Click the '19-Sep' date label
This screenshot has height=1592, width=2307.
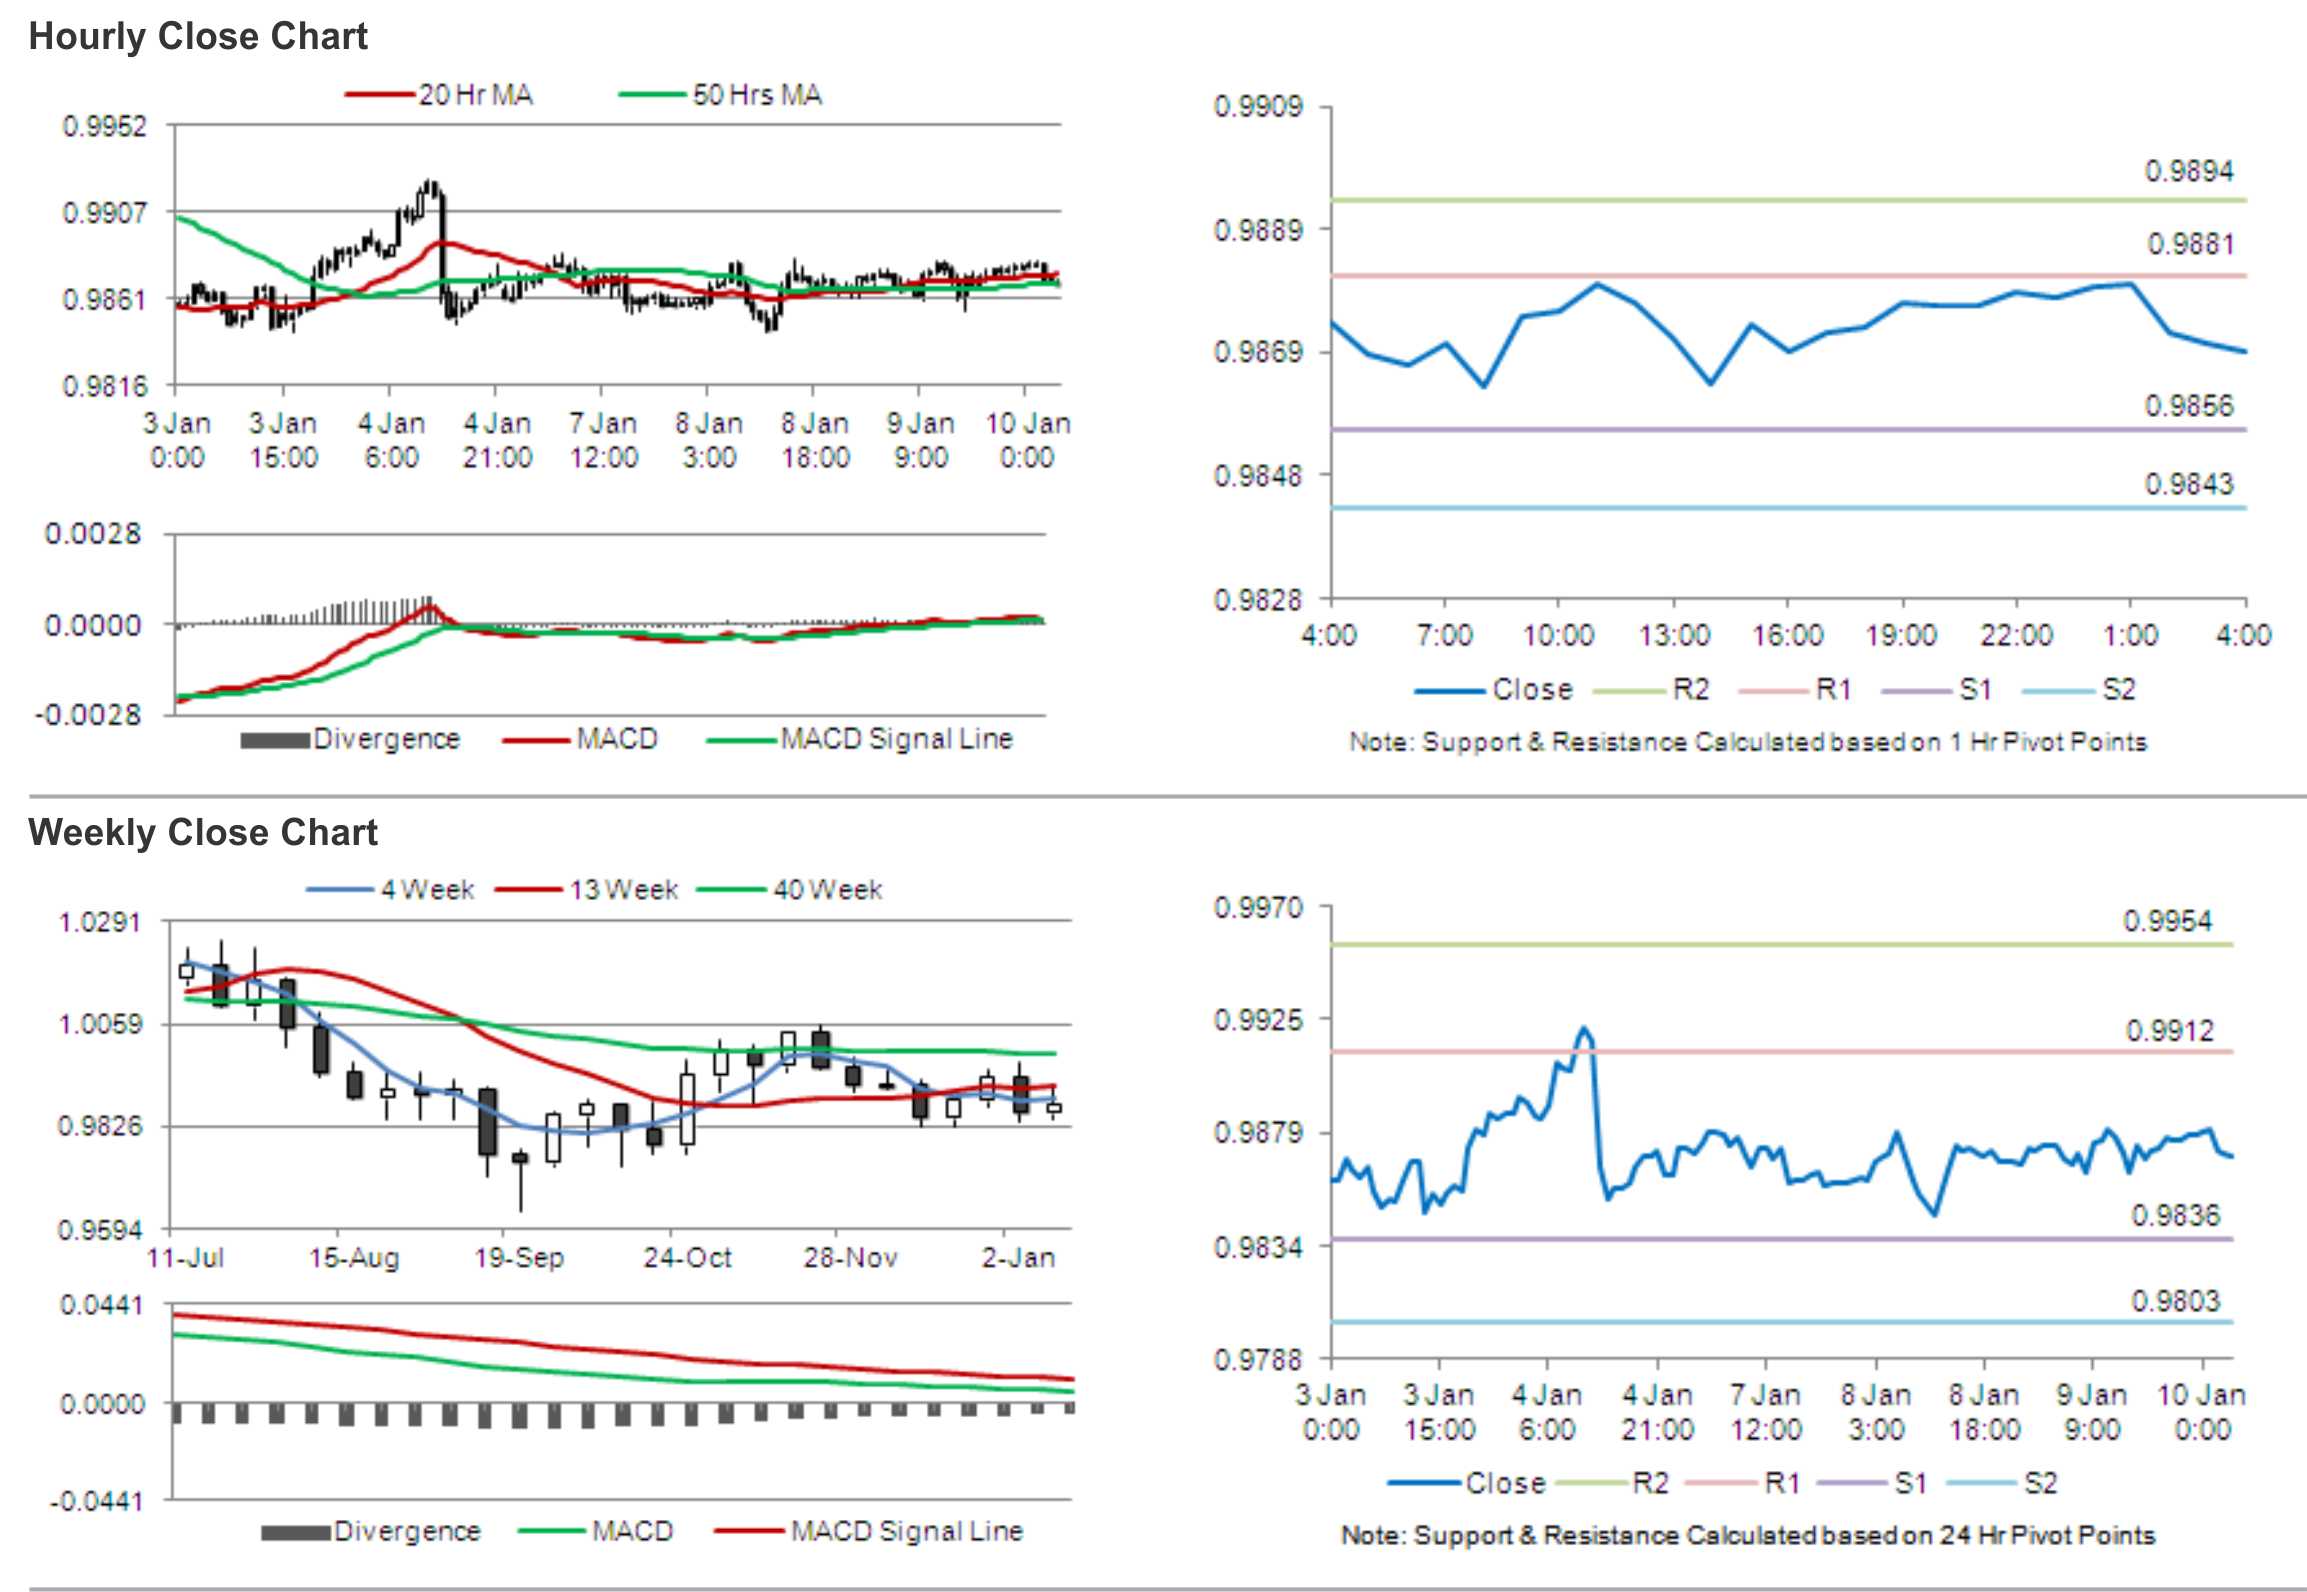[519, 1257]
